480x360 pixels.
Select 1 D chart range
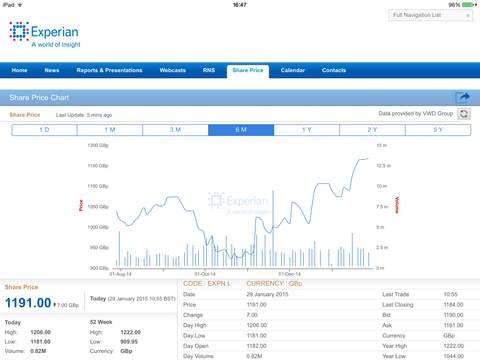pyautogui.click(x=44, y=130)
